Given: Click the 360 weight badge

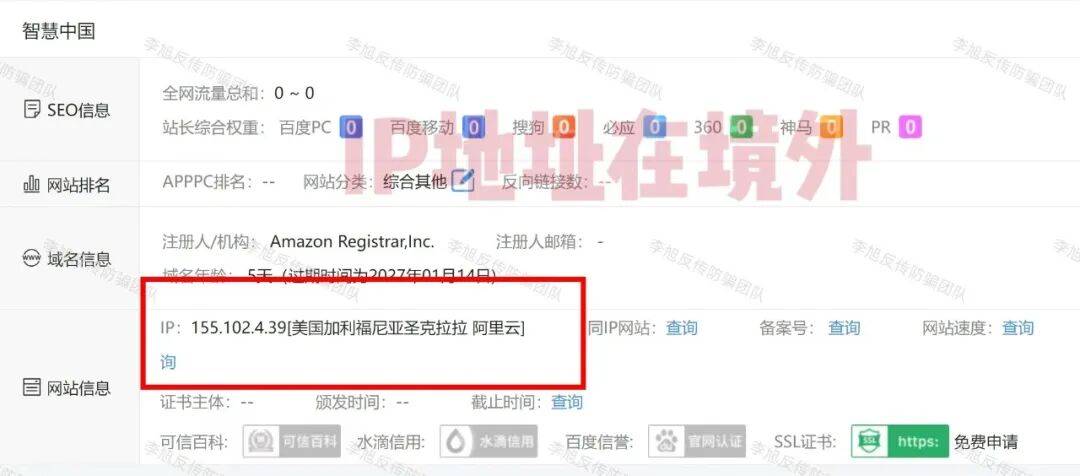Looking at the screenshot, I should [741, 127].
